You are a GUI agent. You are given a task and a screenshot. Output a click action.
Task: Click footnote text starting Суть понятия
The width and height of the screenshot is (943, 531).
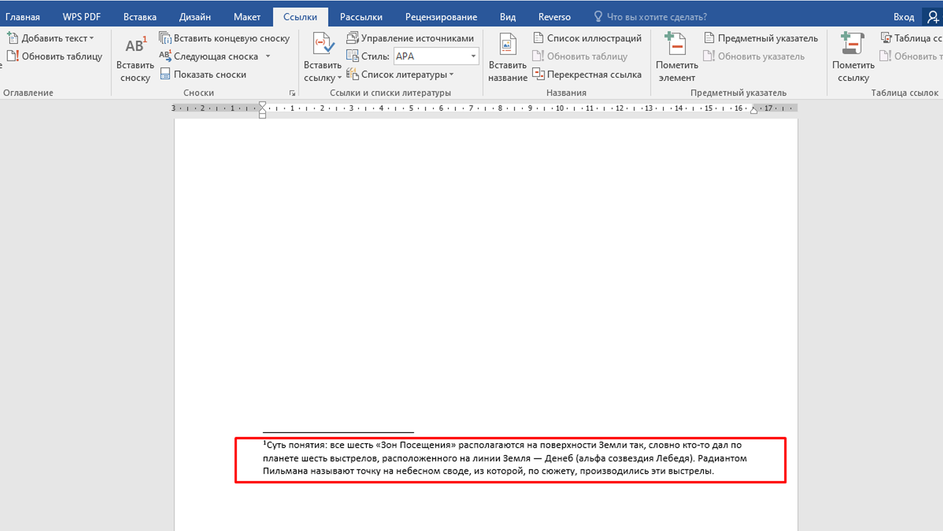pyautogui.click(x=502, y=445)
